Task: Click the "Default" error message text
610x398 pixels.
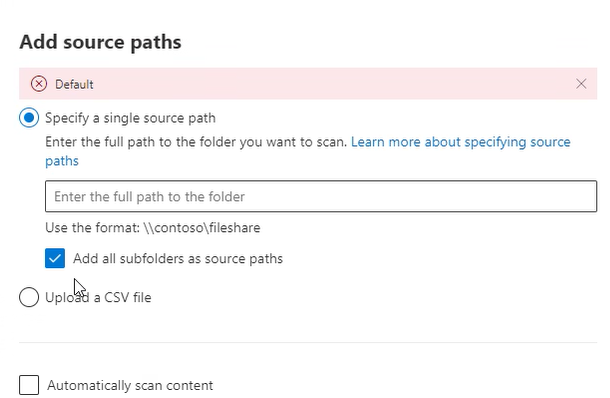Action: 74,84
